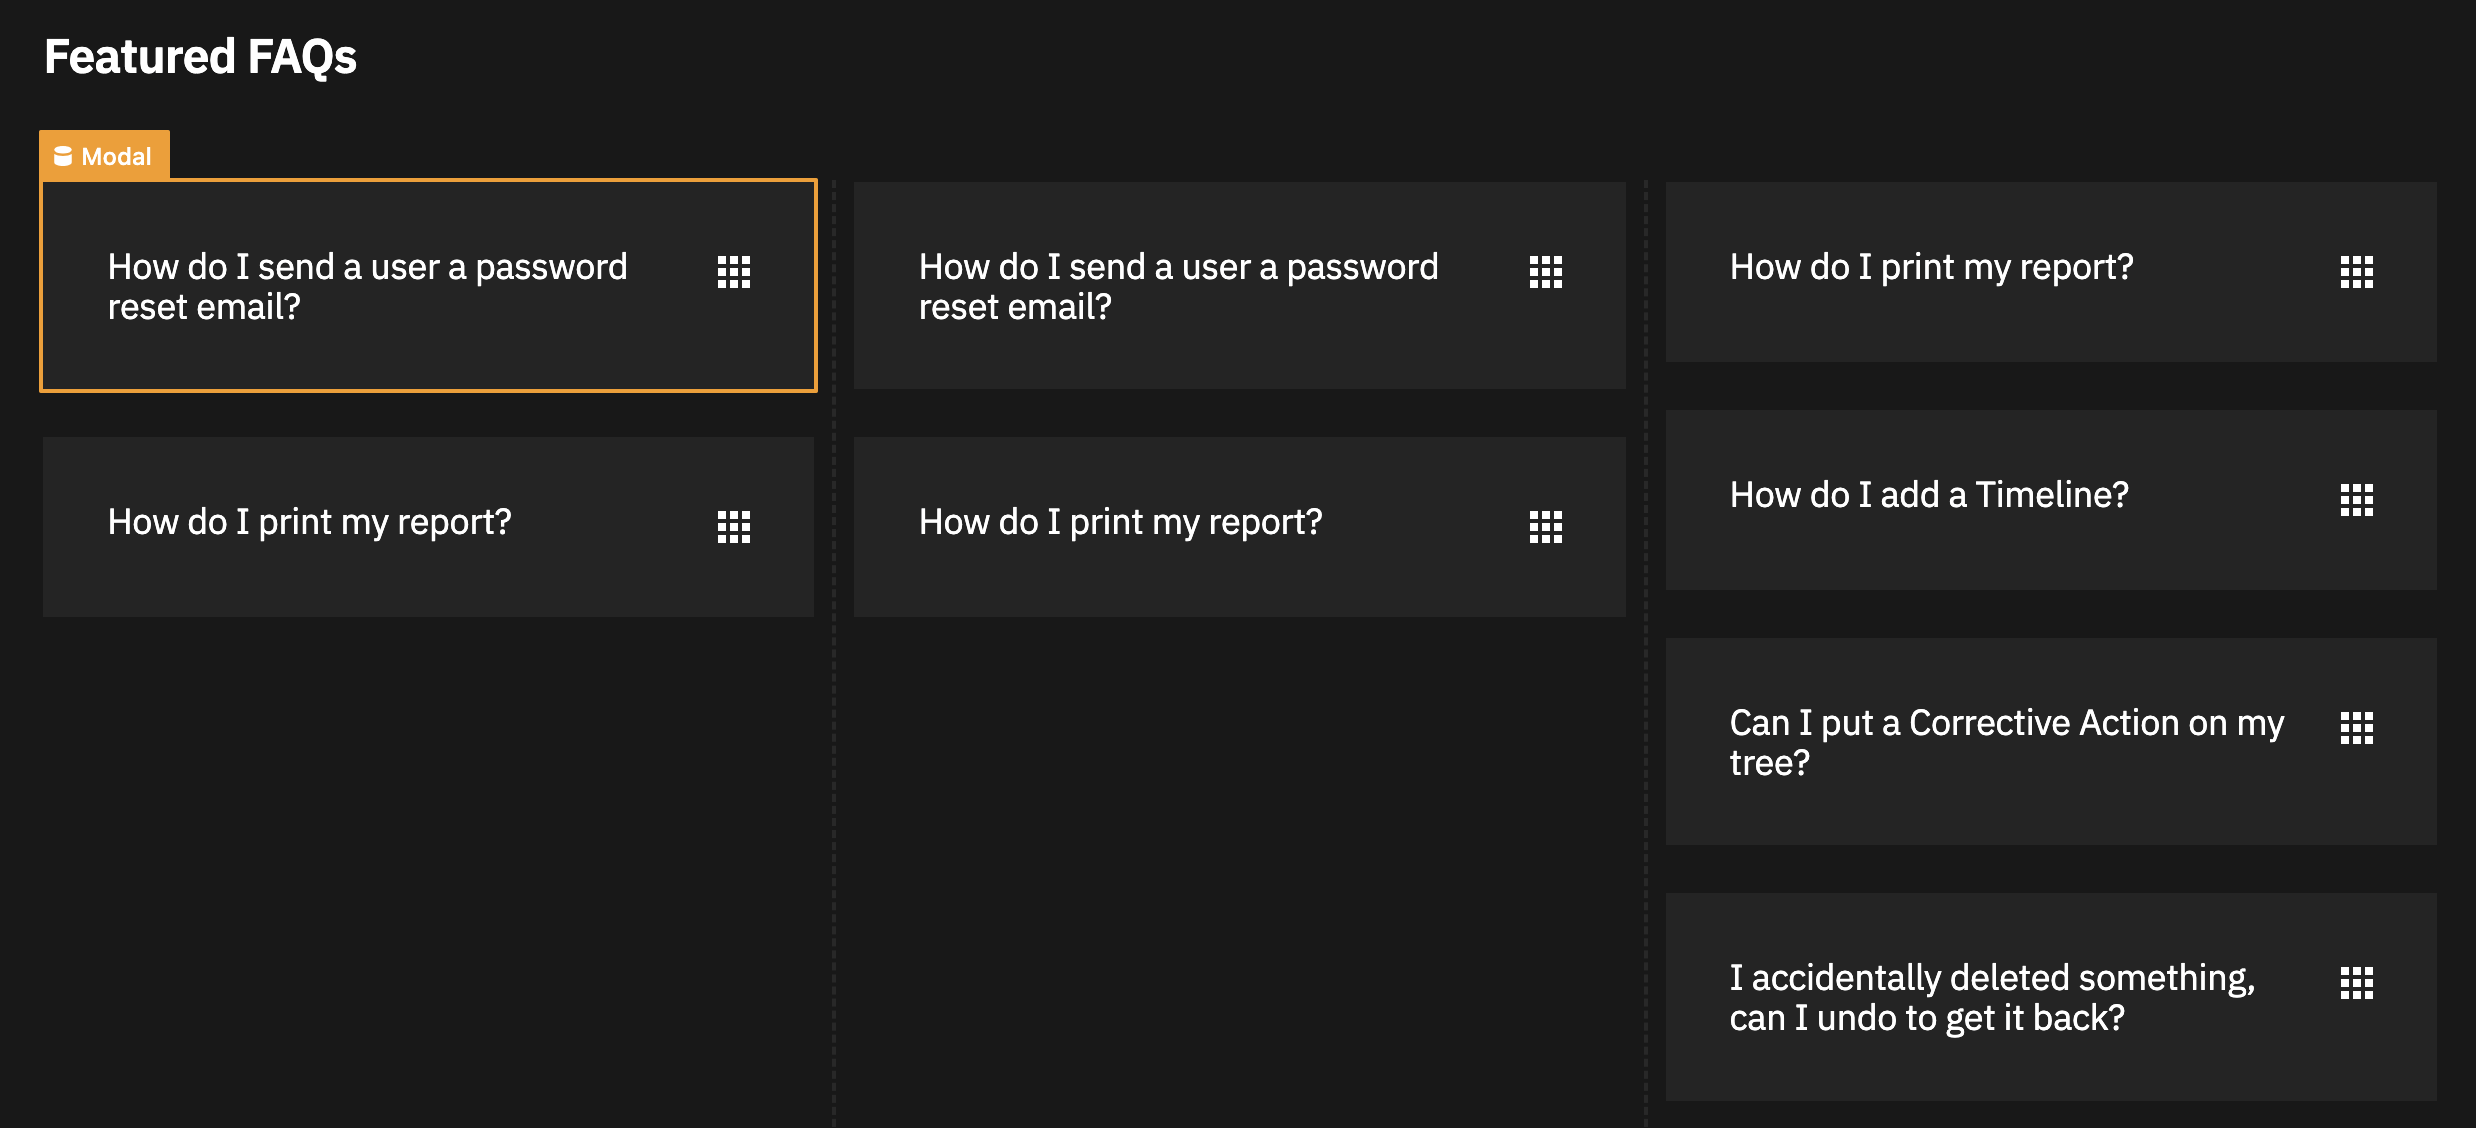Open 'How do I add a Timeline?' FAQ
The width and height of the screenshot is (2476, 1128).
(1929, 495)
